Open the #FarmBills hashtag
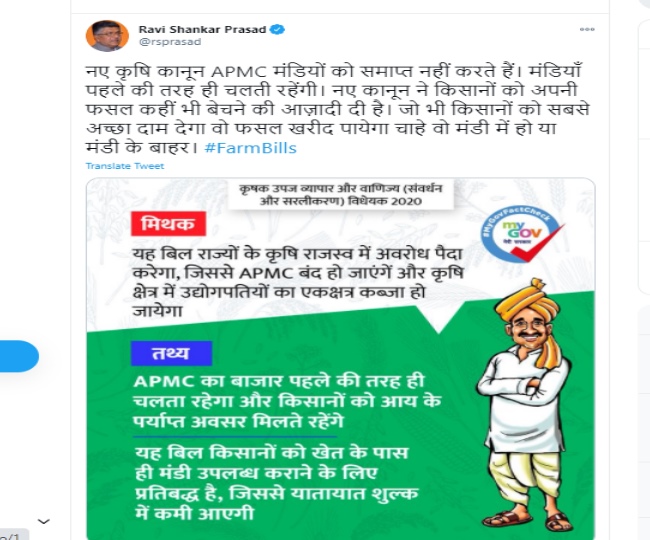Screen dimensions: 650x540 250,148
